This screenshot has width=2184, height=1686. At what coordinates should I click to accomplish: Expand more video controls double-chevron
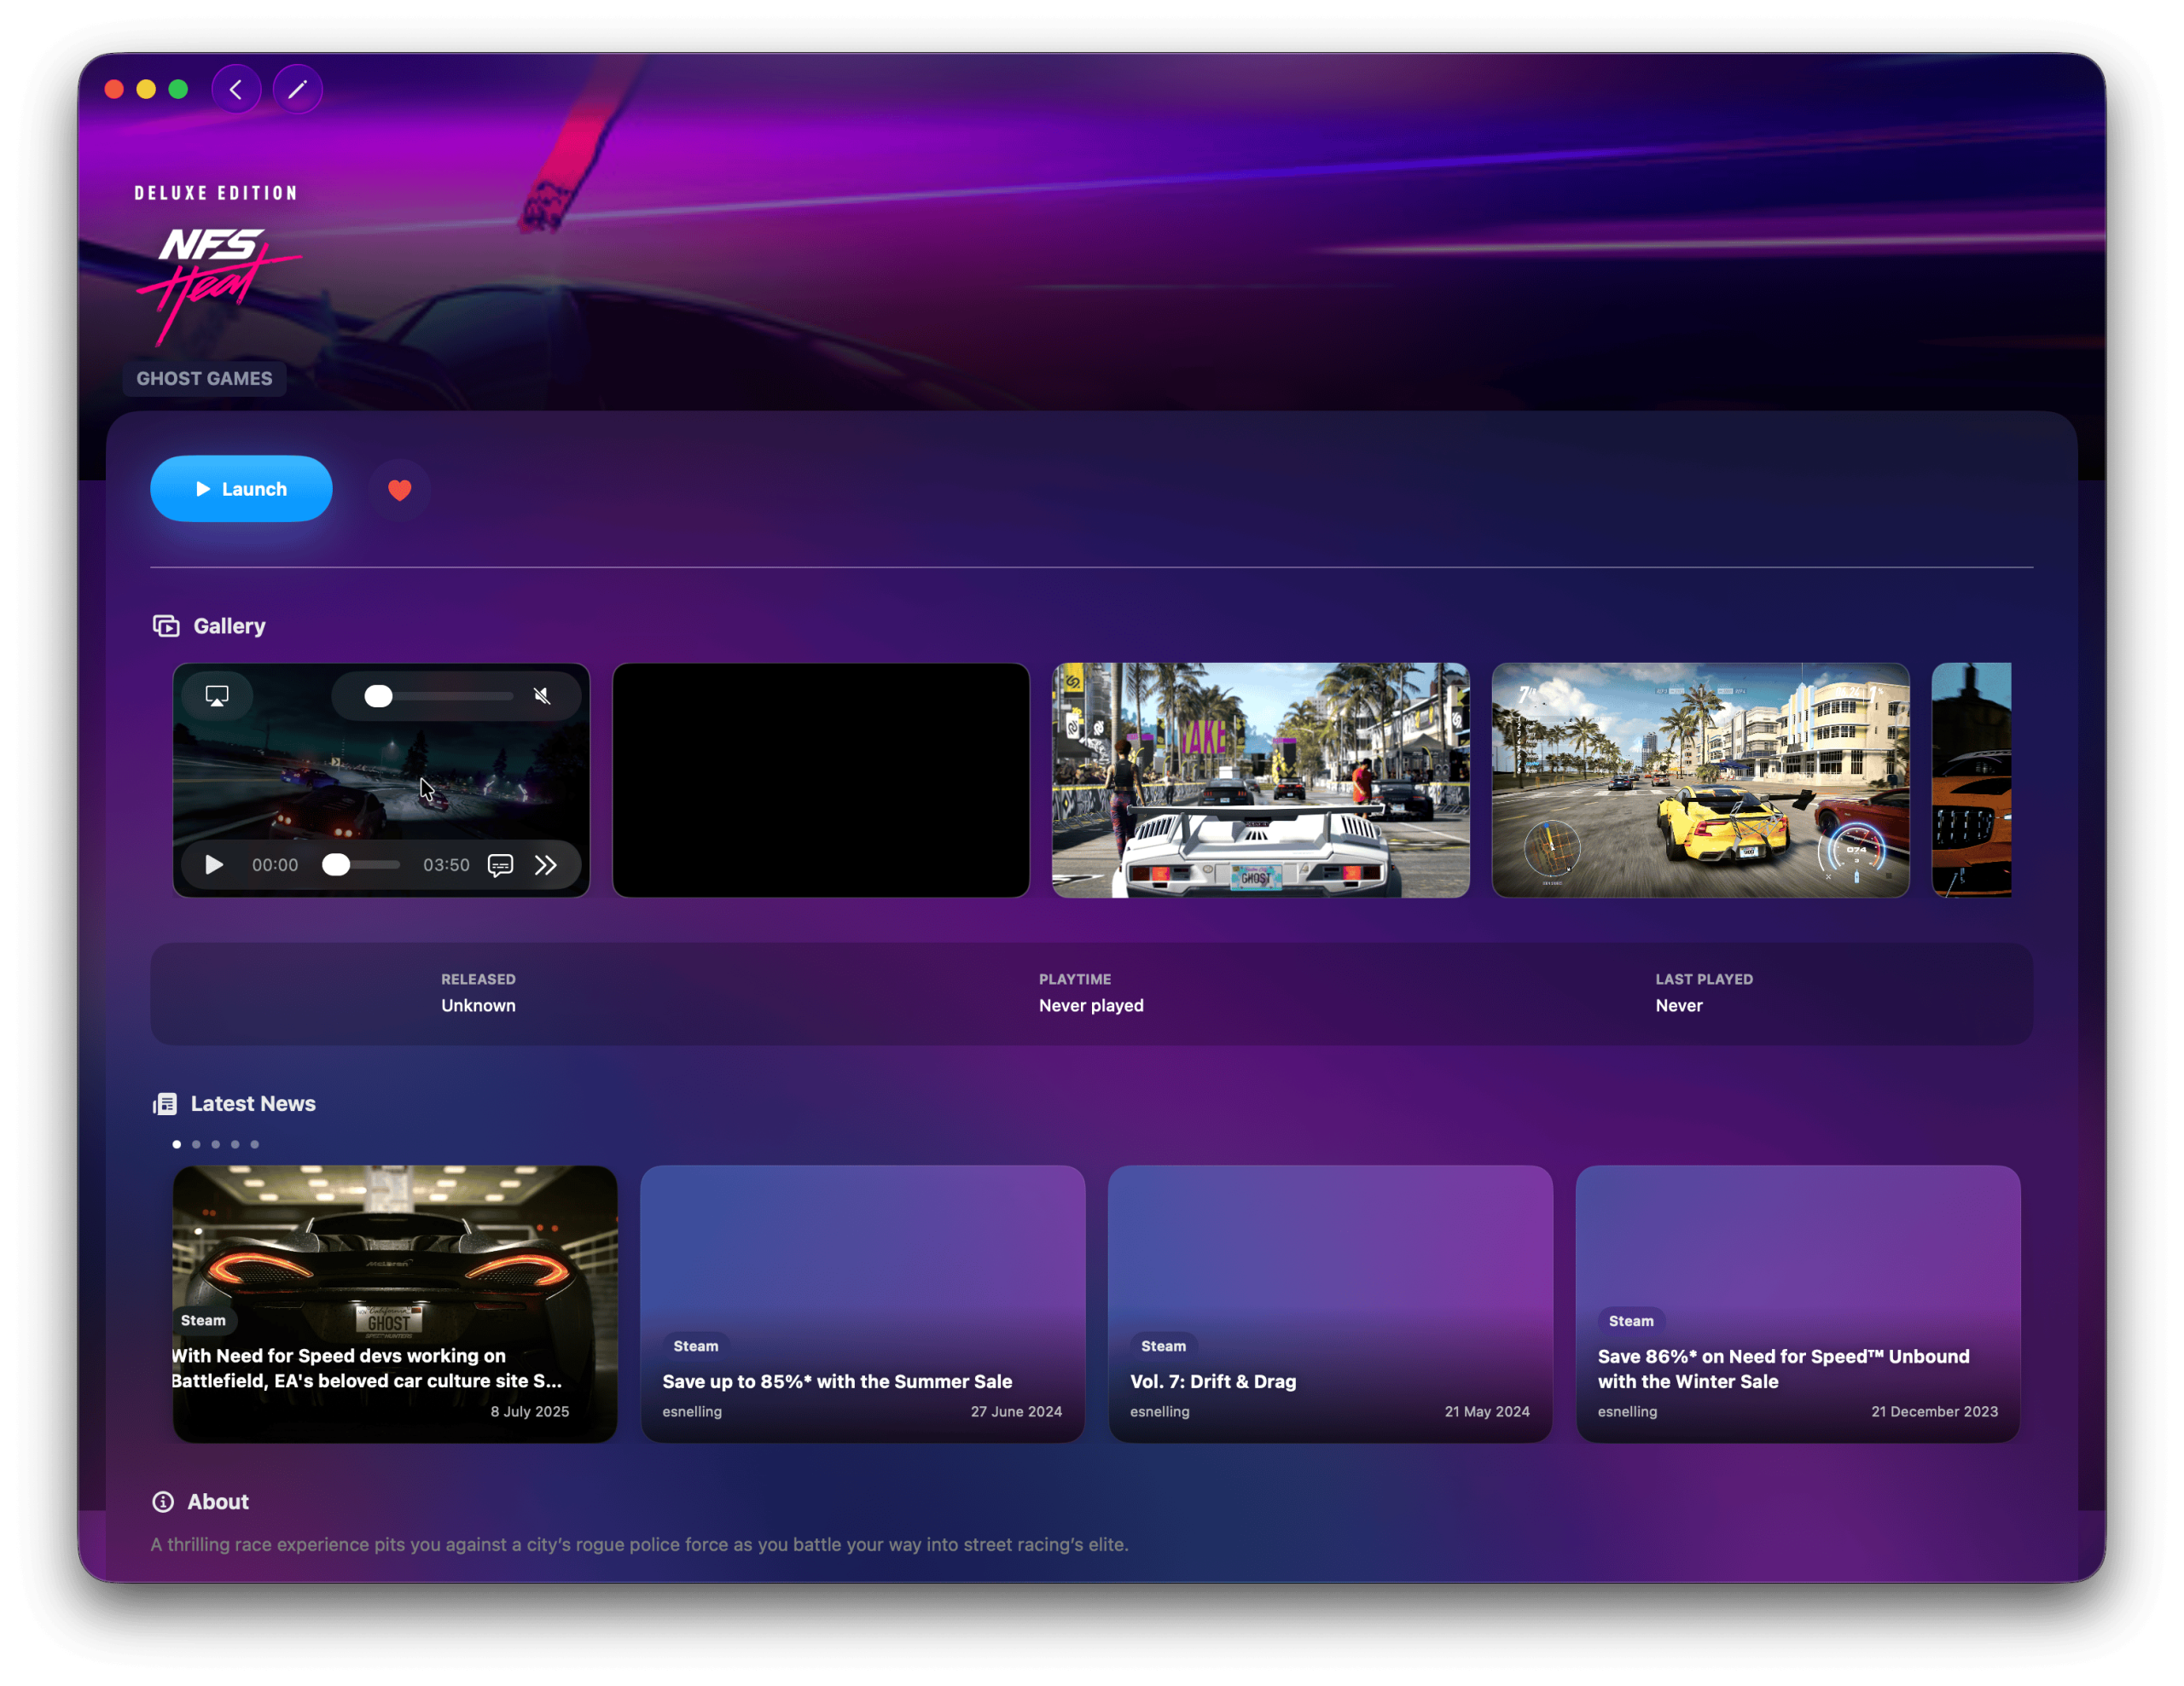546,865
